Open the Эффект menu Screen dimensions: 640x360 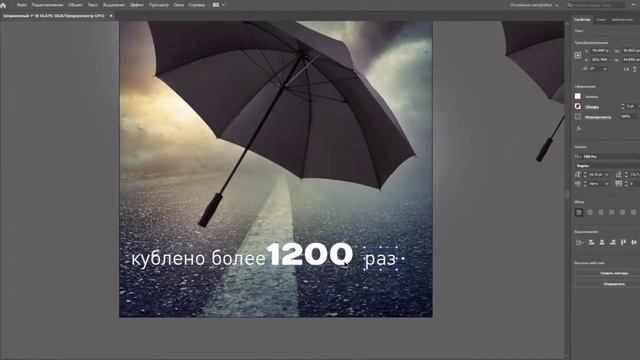[136, 5]
